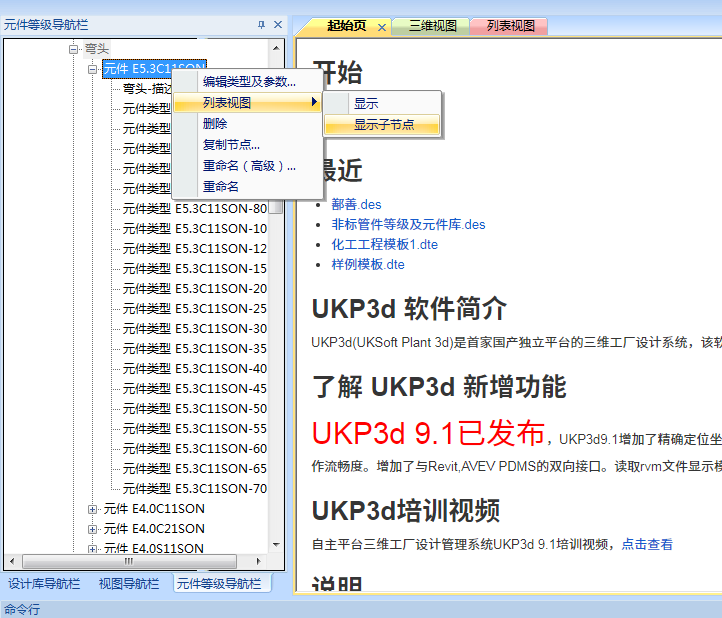The width and height of the screenshot is (722, 618).
Task: Select 复制节点... in context menu
Action: tap(247, 145)
